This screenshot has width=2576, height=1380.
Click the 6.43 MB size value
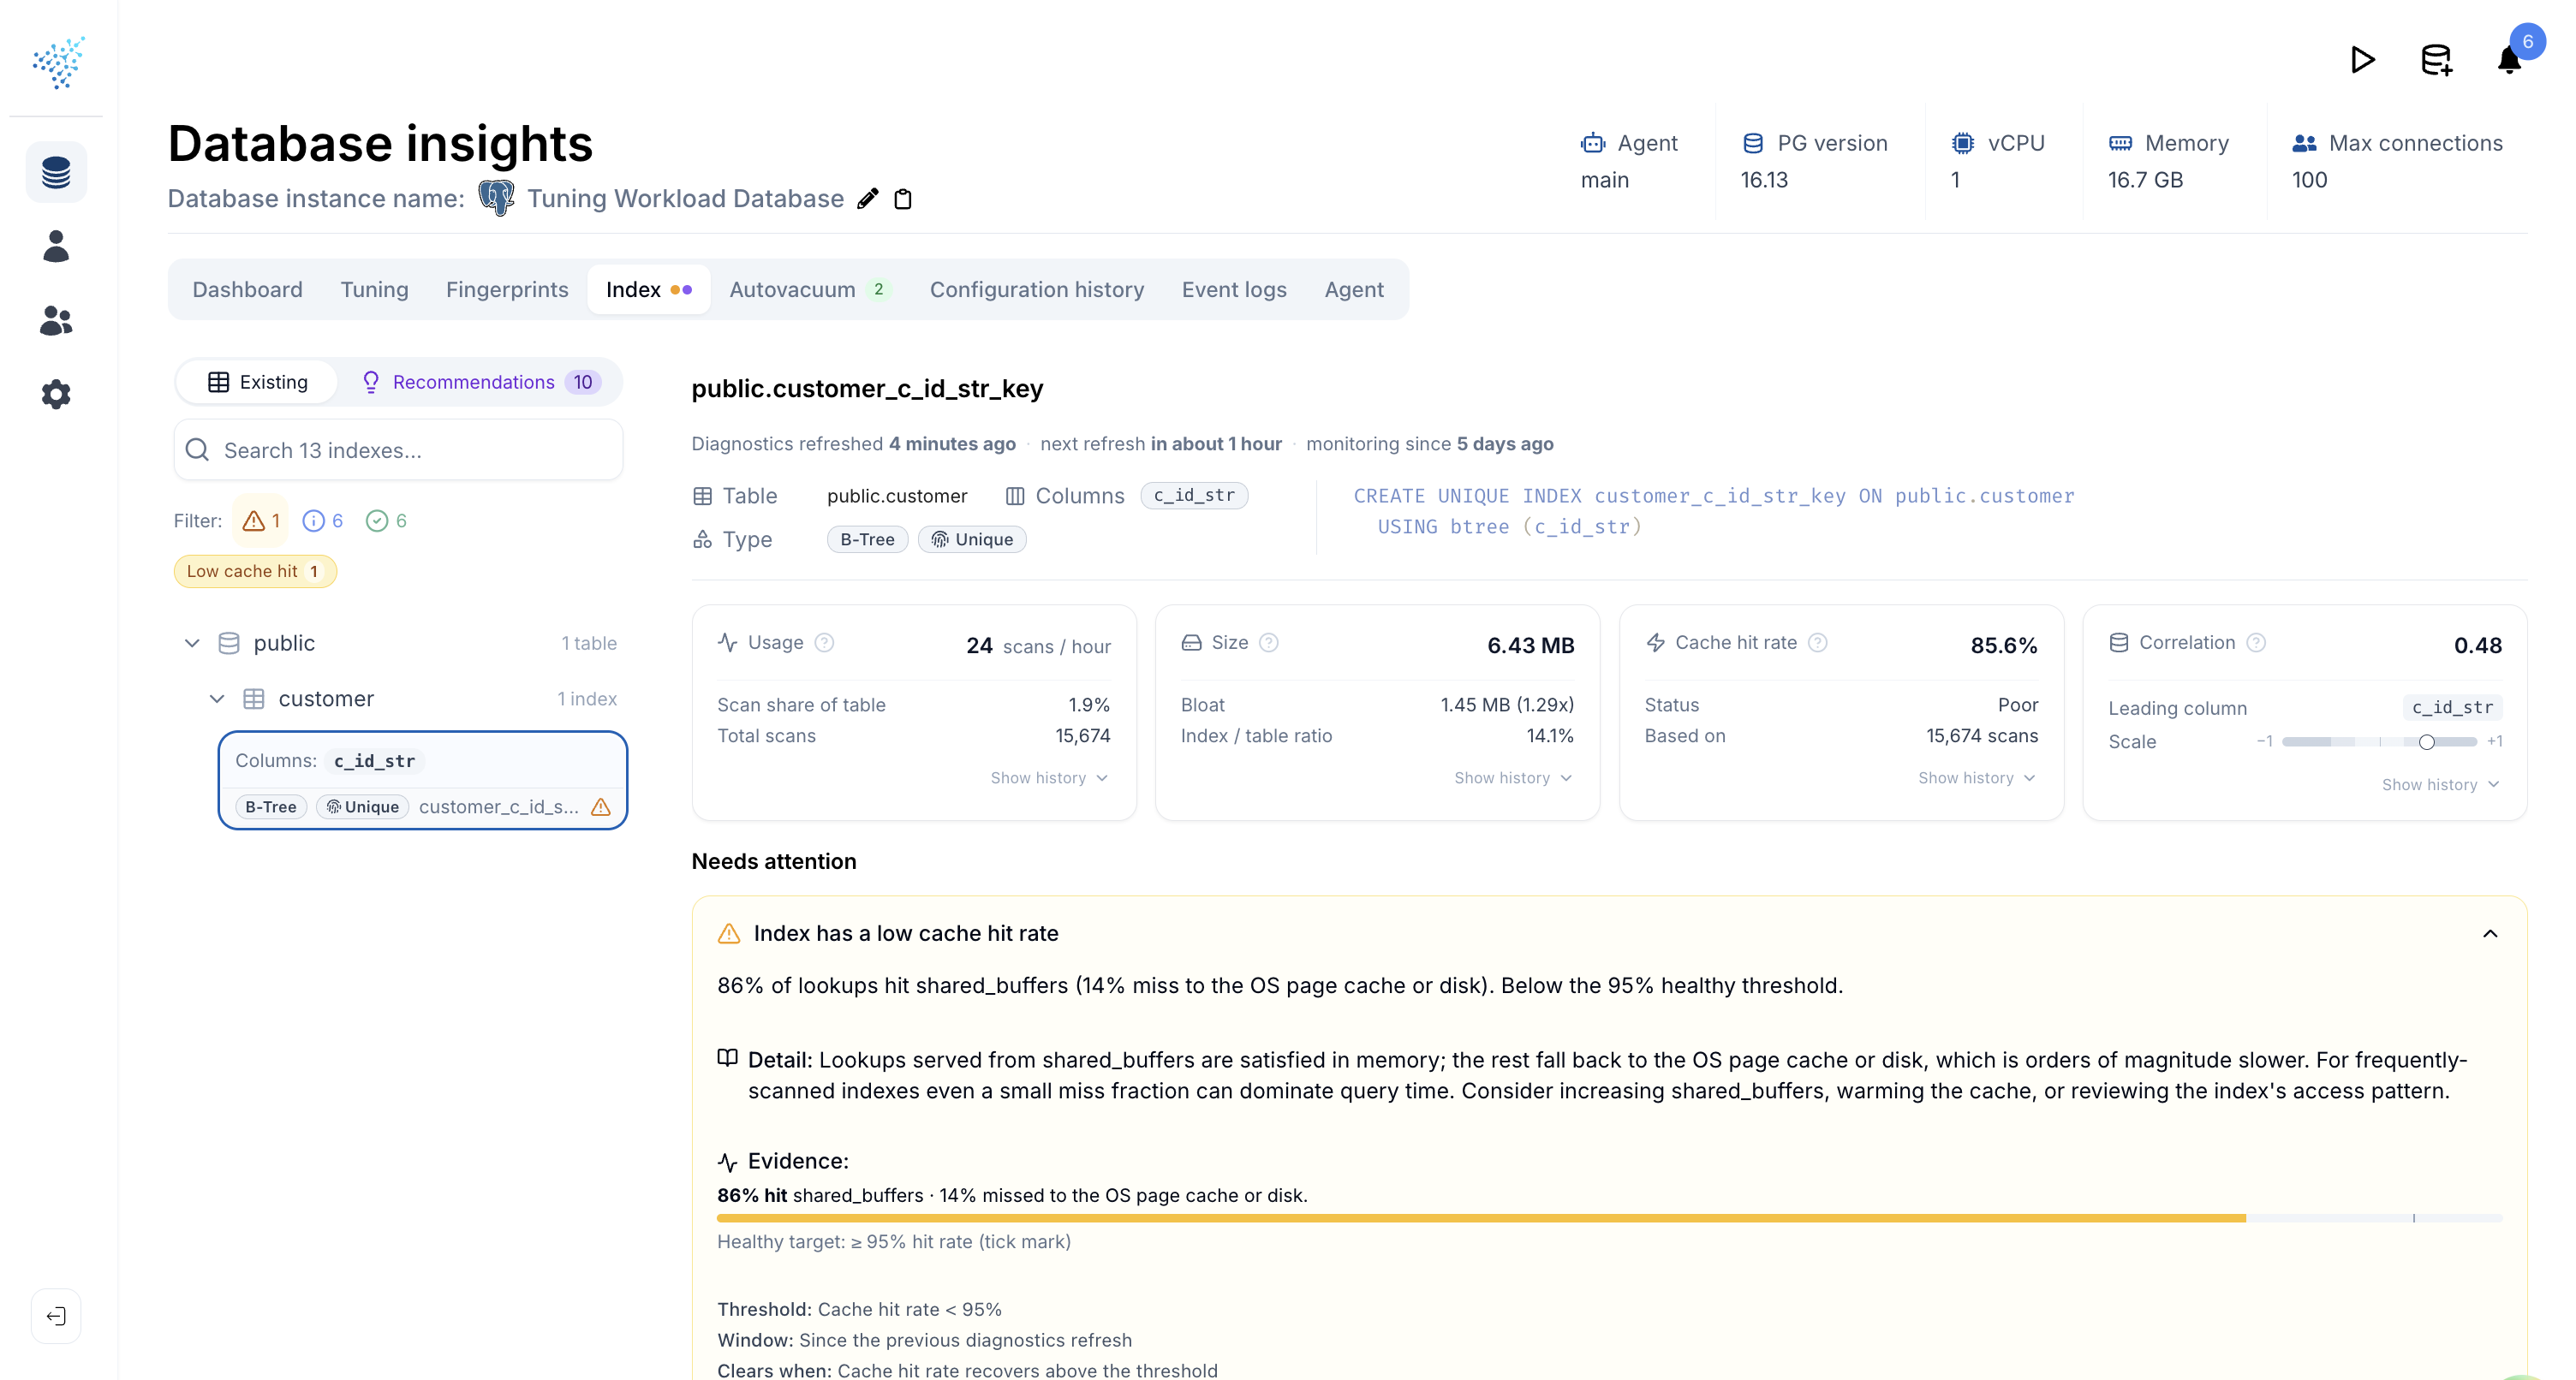click(1530, 645)
